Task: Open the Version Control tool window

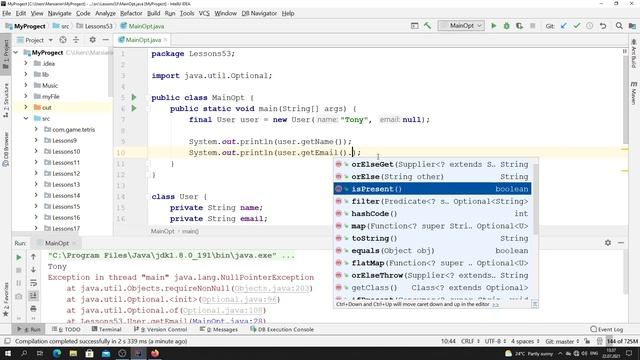Action: pyautogui.click(x=160, y=329)
